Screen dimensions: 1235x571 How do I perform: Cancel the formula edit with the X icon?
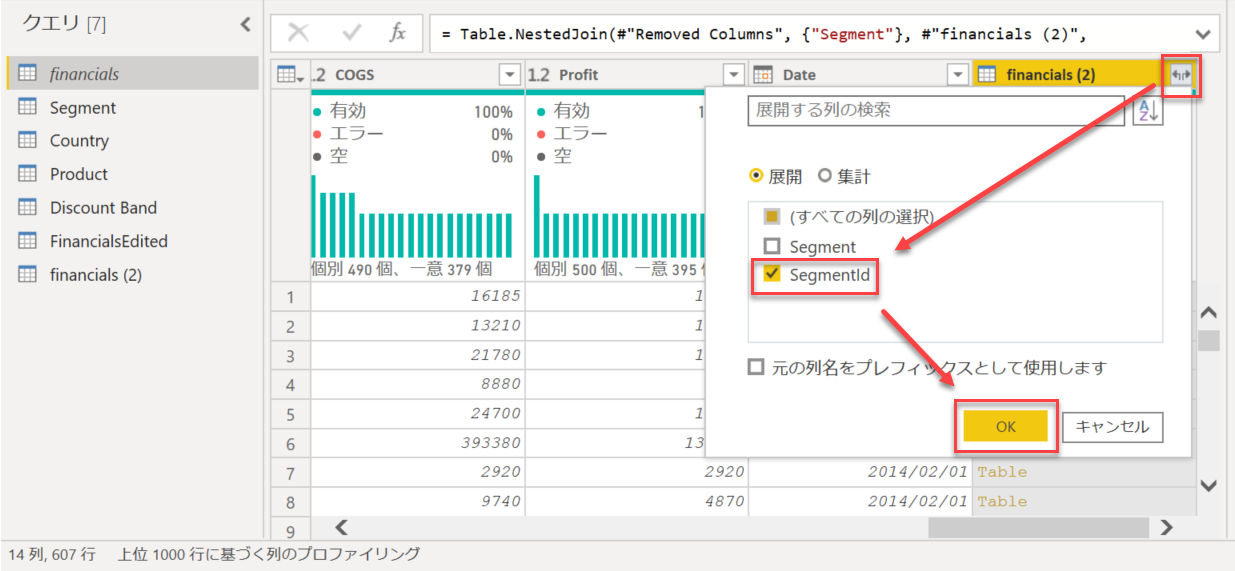click(298, 33)
